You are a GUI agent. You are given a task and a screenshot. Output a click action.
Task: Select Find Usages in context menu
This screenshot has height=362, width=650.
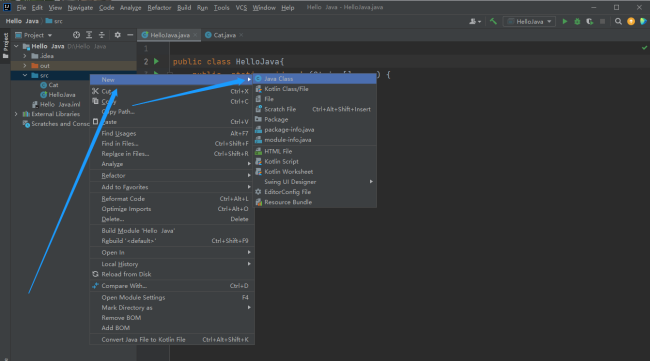coord(172,134)
